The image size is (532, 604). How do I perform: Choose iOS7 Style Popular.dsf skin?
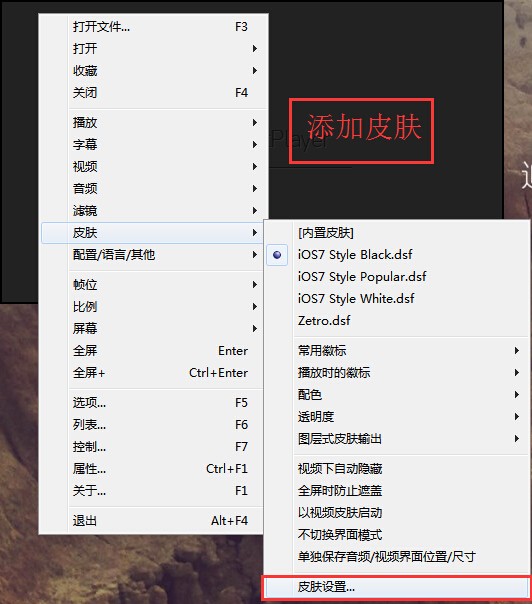click(397, 277)
